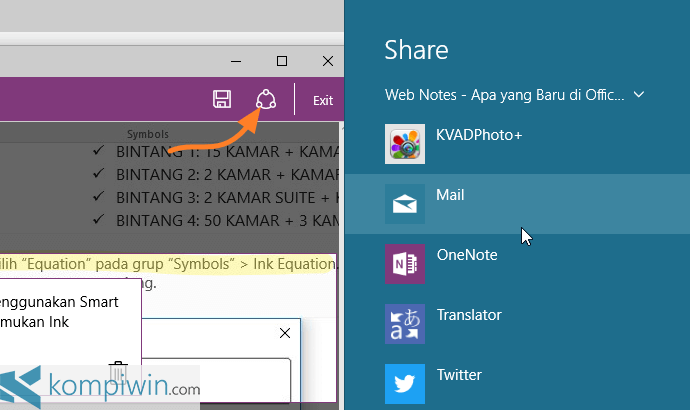
Task: Share to Translator label
Action: (469, 315)
